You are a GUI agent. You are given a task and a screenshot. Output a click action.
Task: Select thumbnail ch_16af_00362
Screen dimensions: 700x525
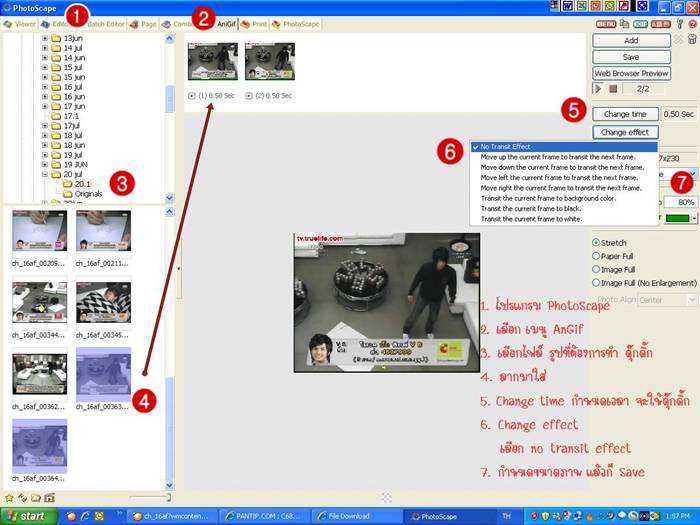pos(40,374)
